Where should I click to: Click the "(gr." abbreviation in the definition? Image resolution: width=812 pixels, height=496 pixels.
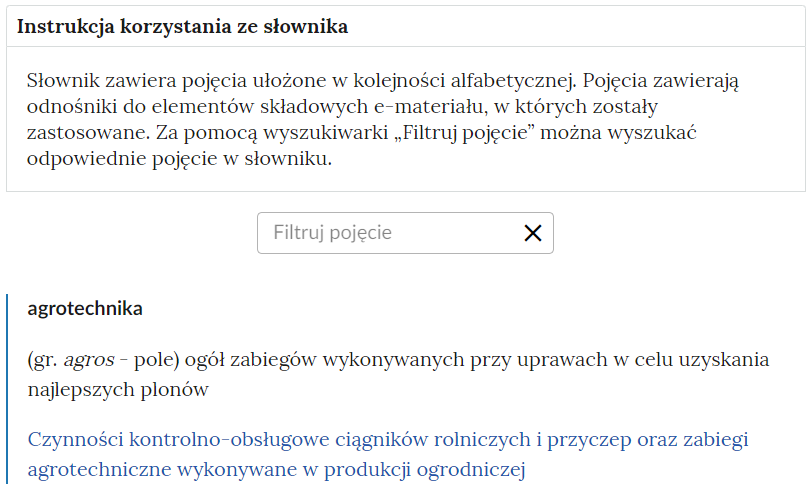click(42, 360)
